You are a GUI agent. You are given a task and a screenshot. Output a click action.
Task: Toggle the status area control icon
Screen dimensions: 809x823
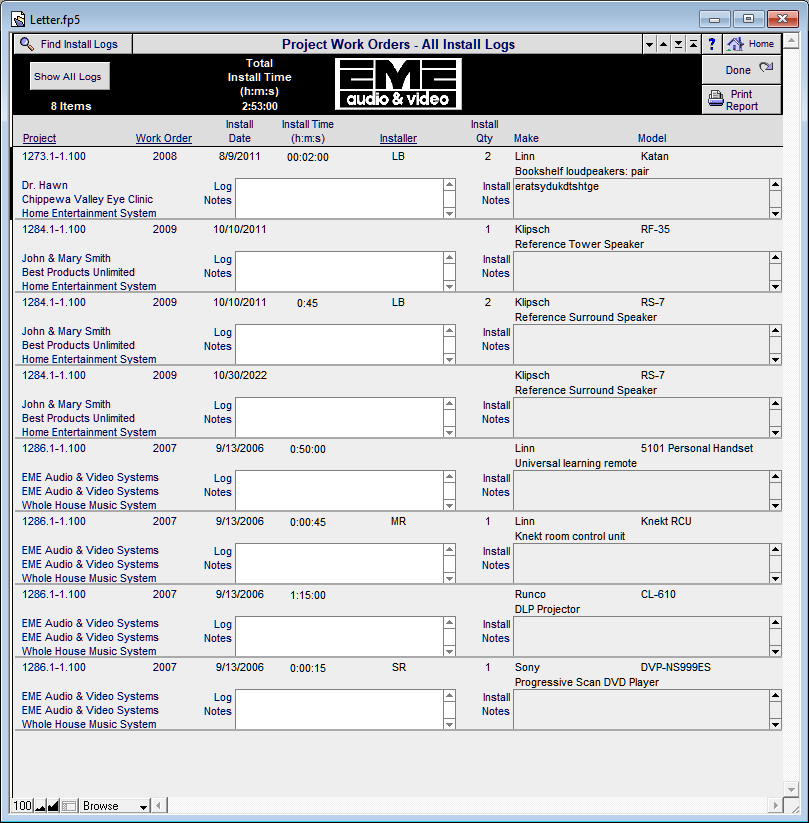[69, 806]
